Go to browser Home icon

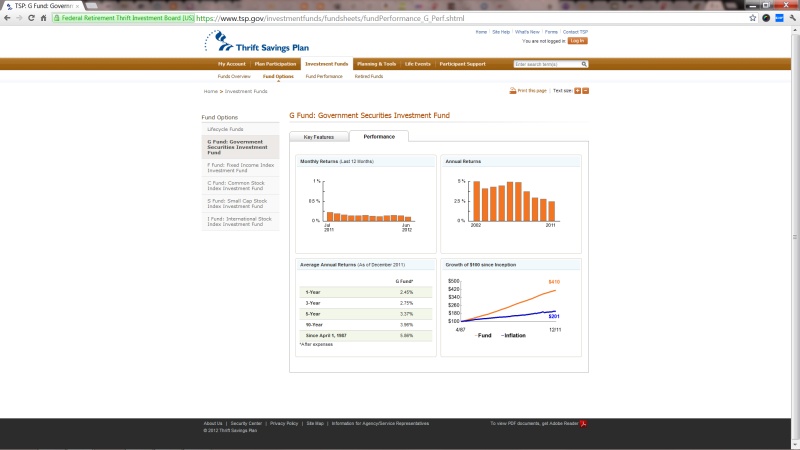pos(43,18)
